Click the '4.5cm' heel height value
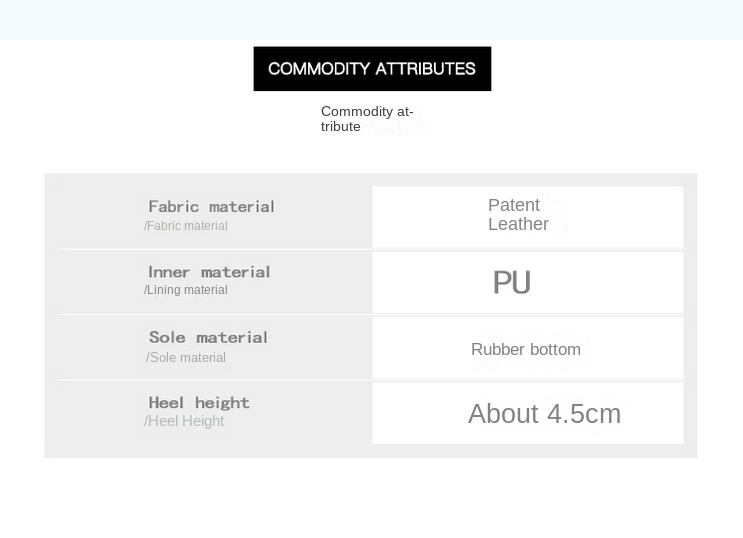The image size is (743, 538). tap(584, 414)
